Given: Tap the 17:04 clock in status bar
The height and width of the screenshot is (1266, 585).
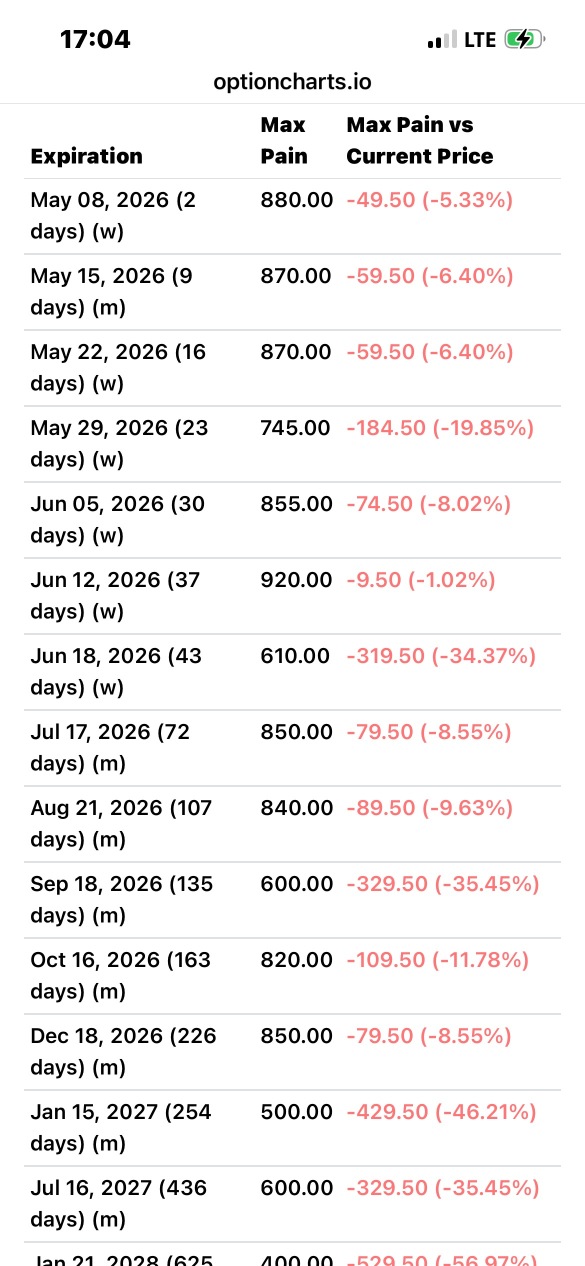Looking at the screenshot, I should [95, 39].
